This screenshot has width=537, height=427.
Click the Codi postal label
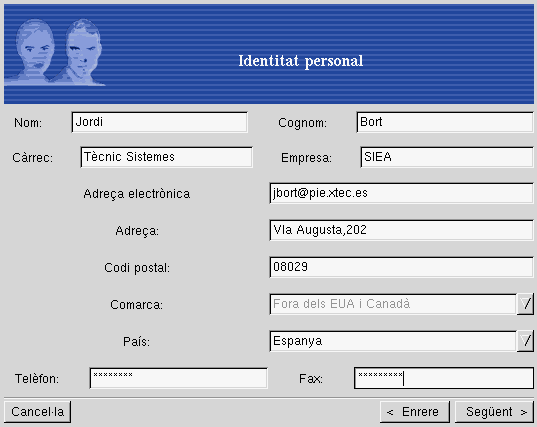[137, 268]
